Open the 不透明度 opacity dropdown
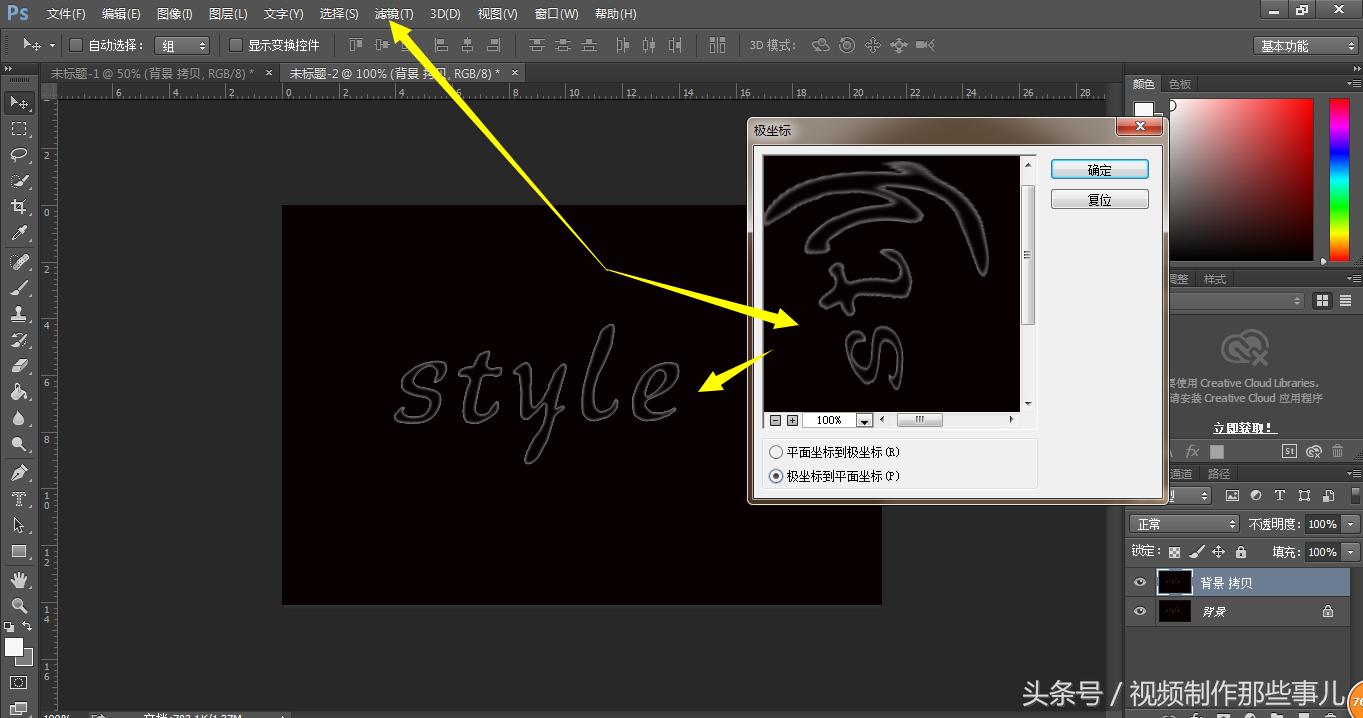Viewport: 1363px width, 718px height. (x=1350, y=523)
